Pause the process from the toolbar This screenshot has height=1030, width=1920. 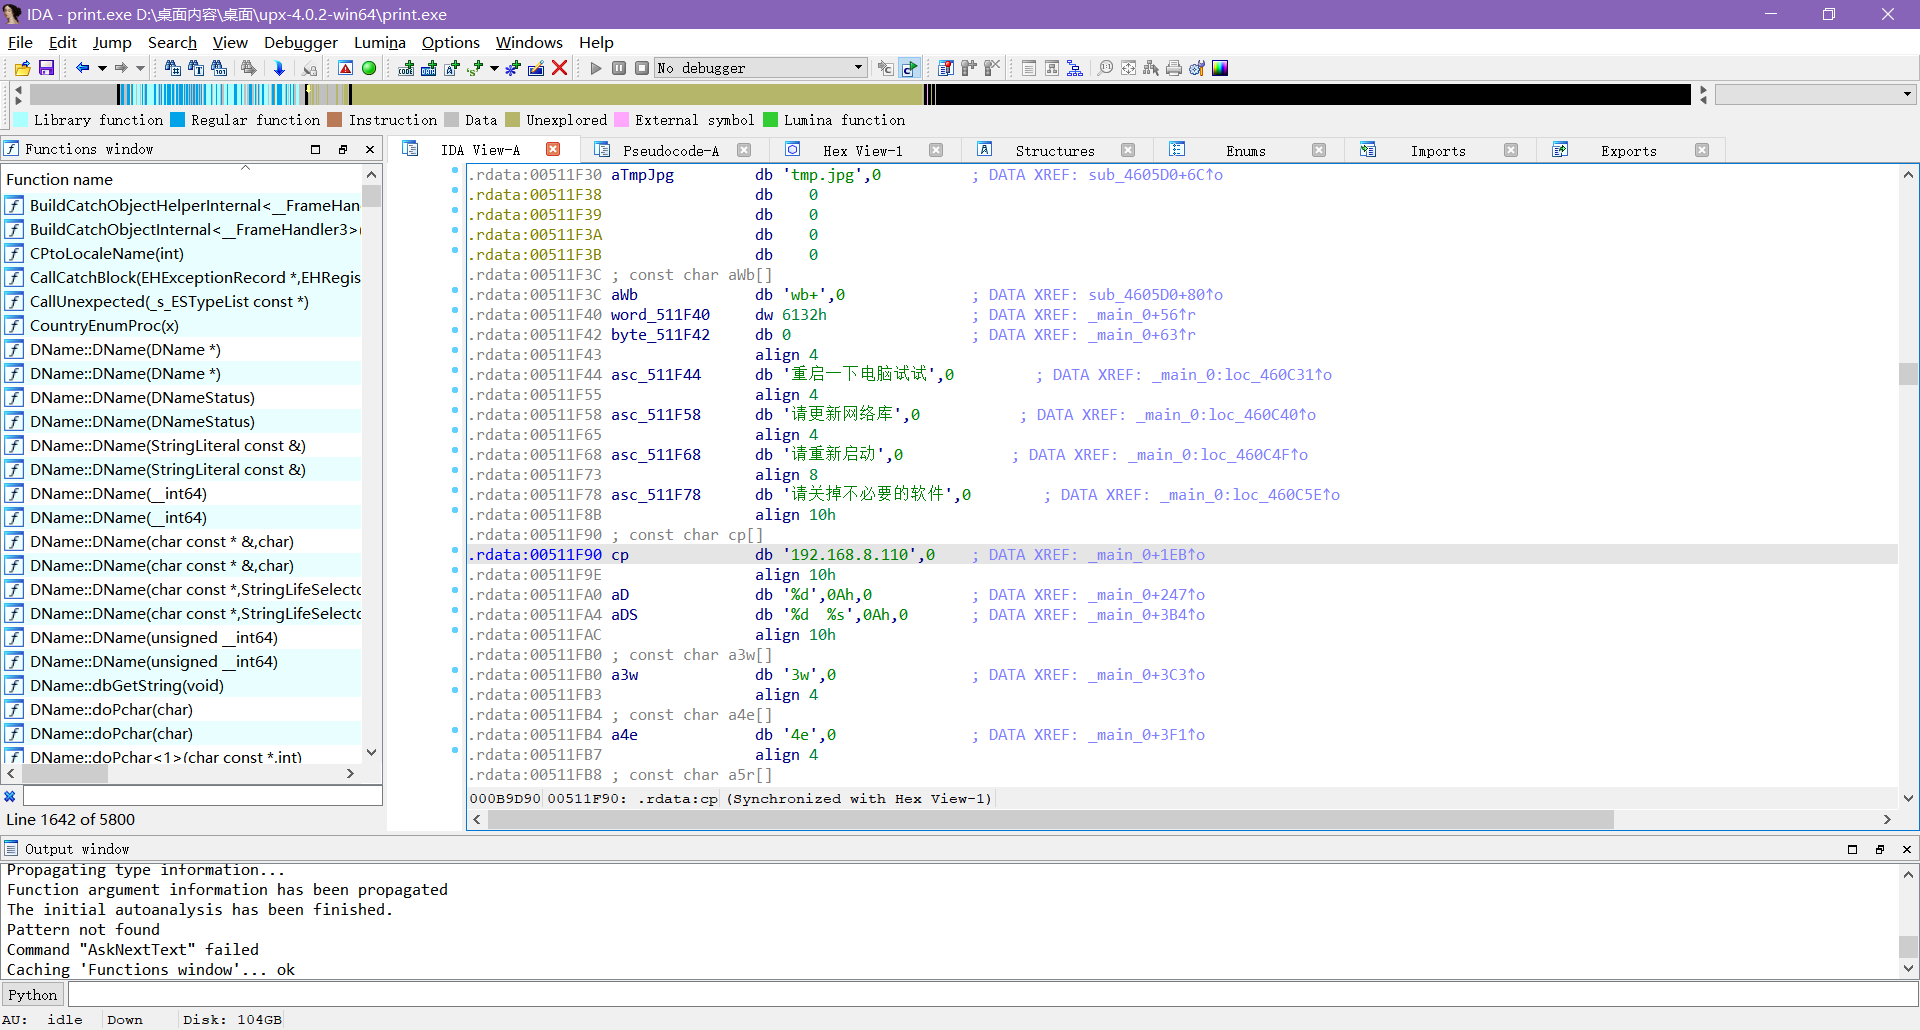(x=619, y=68)
